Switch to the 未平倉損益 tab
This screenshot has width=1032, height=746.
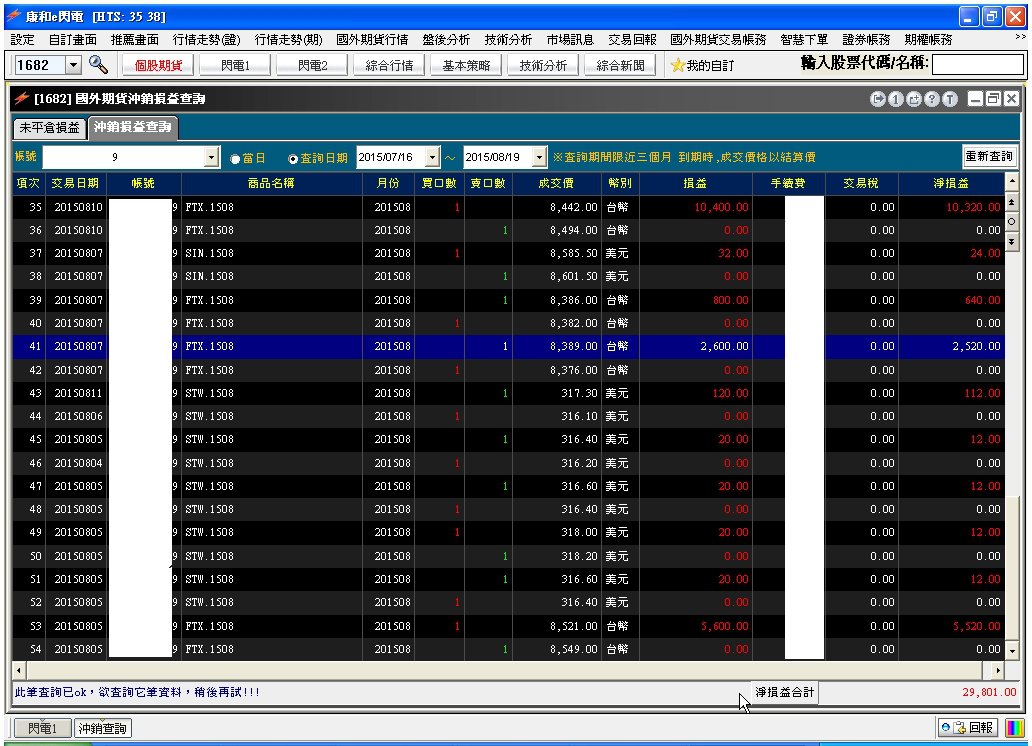click(49, 128)
